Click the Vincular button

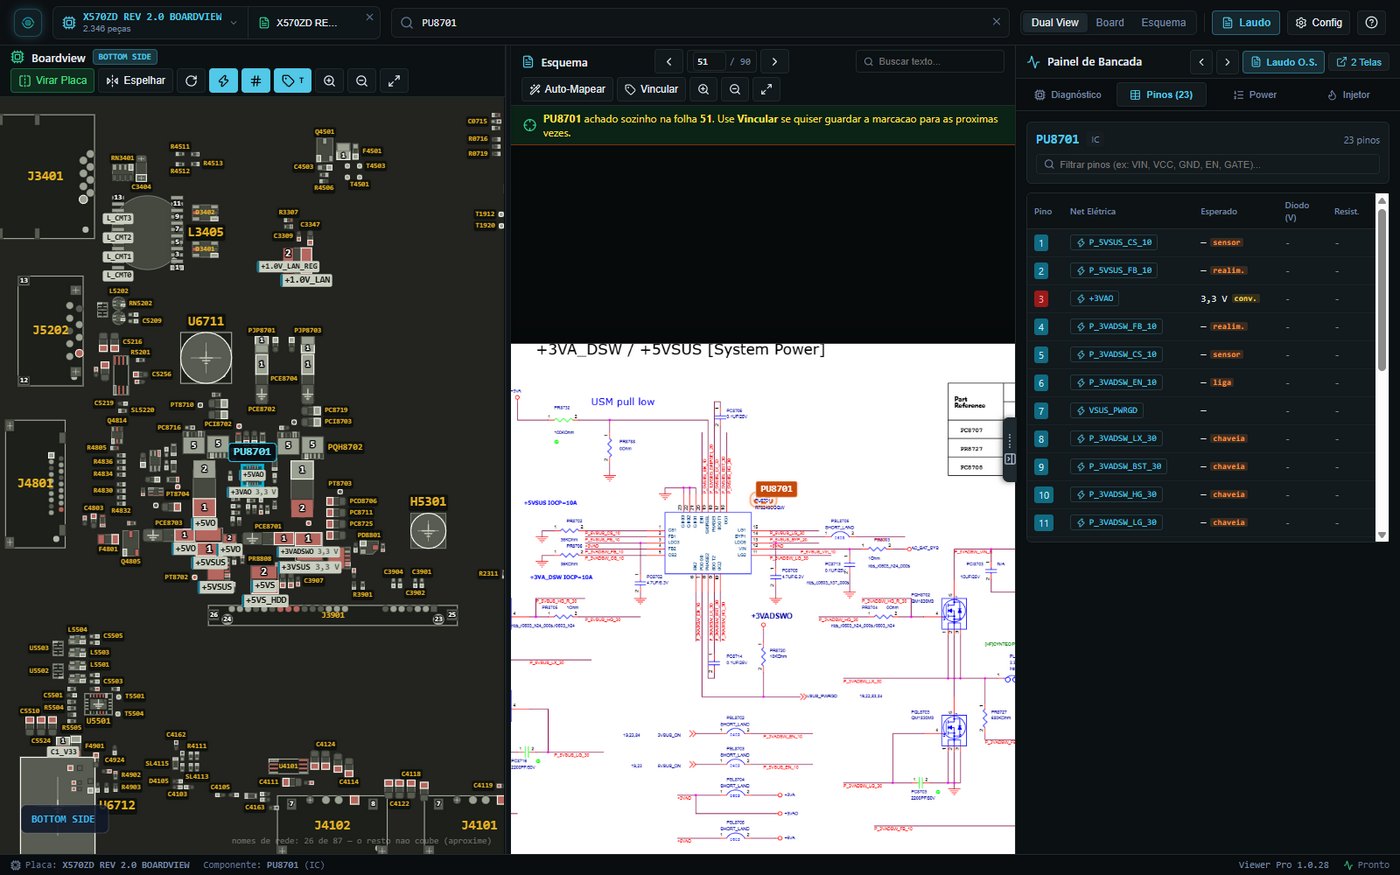coord(651,89)
